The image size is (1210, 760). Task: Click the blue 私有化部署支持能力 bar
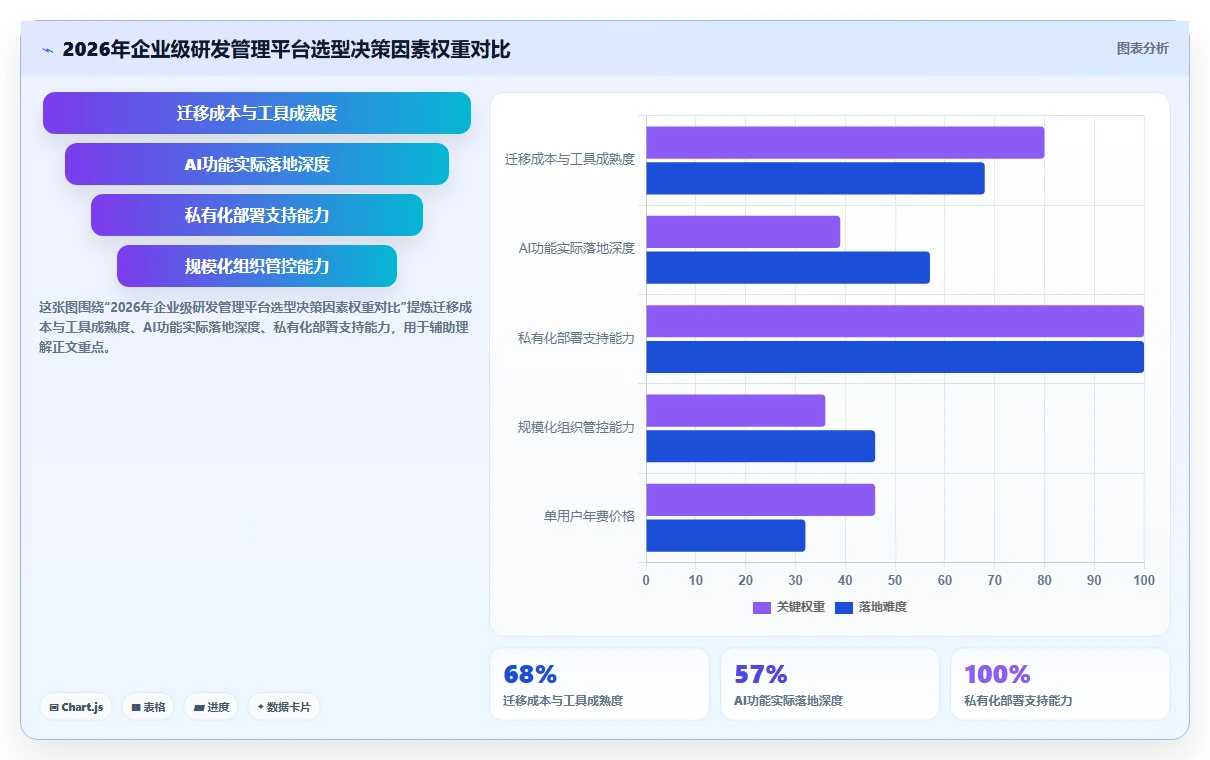[x=895, y=357]
